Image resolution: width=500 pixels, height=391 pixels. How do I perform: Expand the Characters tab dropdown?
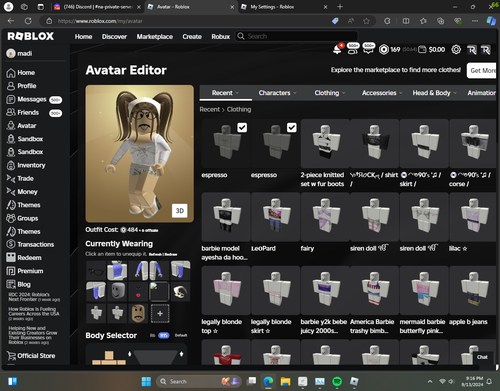(277, 93)
